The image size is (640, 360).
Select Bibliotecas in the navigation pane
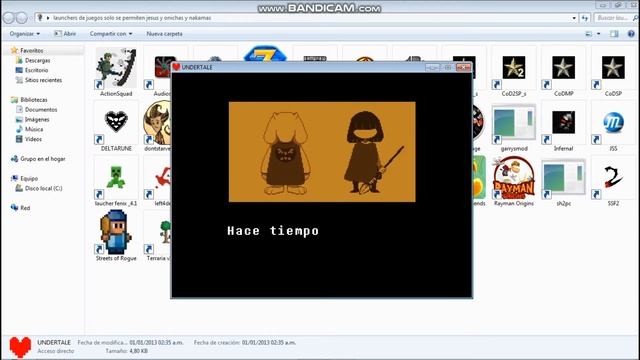[34, 100]
